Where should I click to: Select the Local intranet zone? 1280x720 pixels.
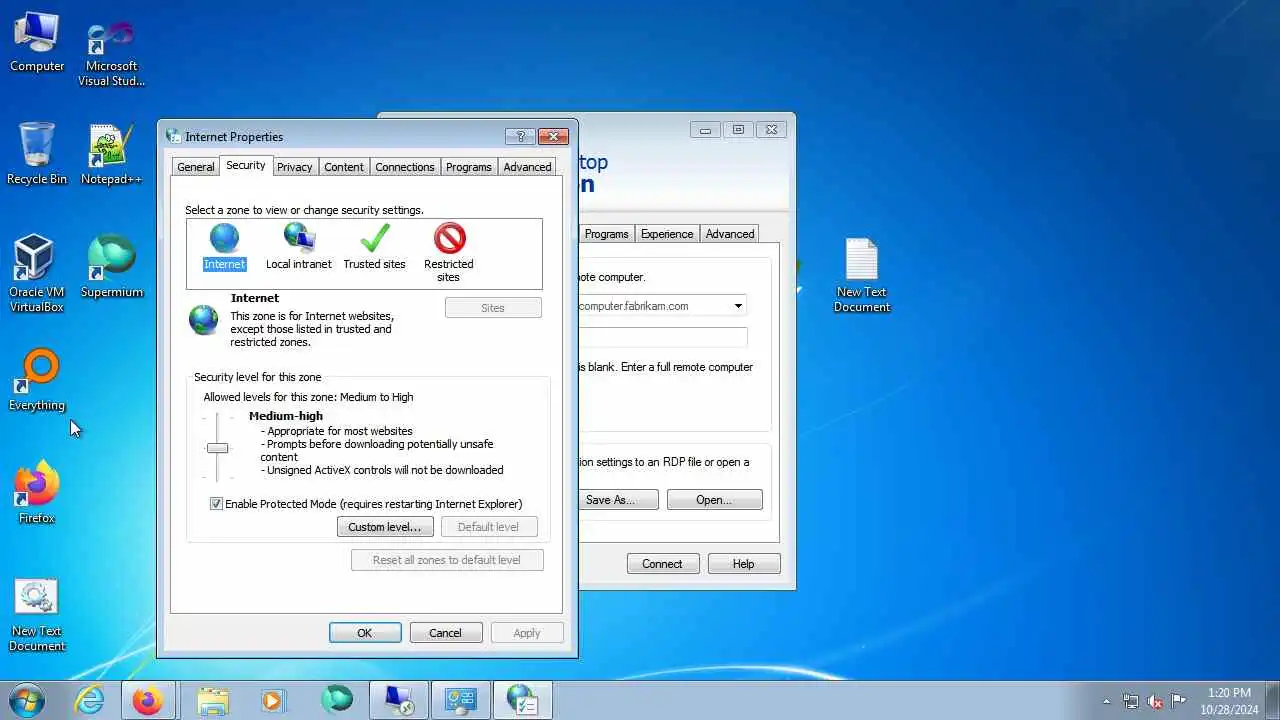[298, 247]
